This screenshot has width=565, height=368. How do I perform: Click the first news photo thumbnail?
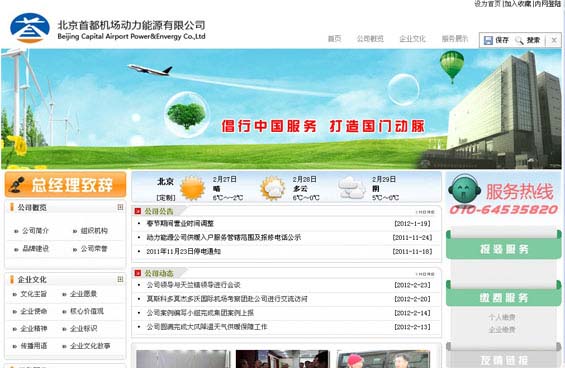(183, 359)
